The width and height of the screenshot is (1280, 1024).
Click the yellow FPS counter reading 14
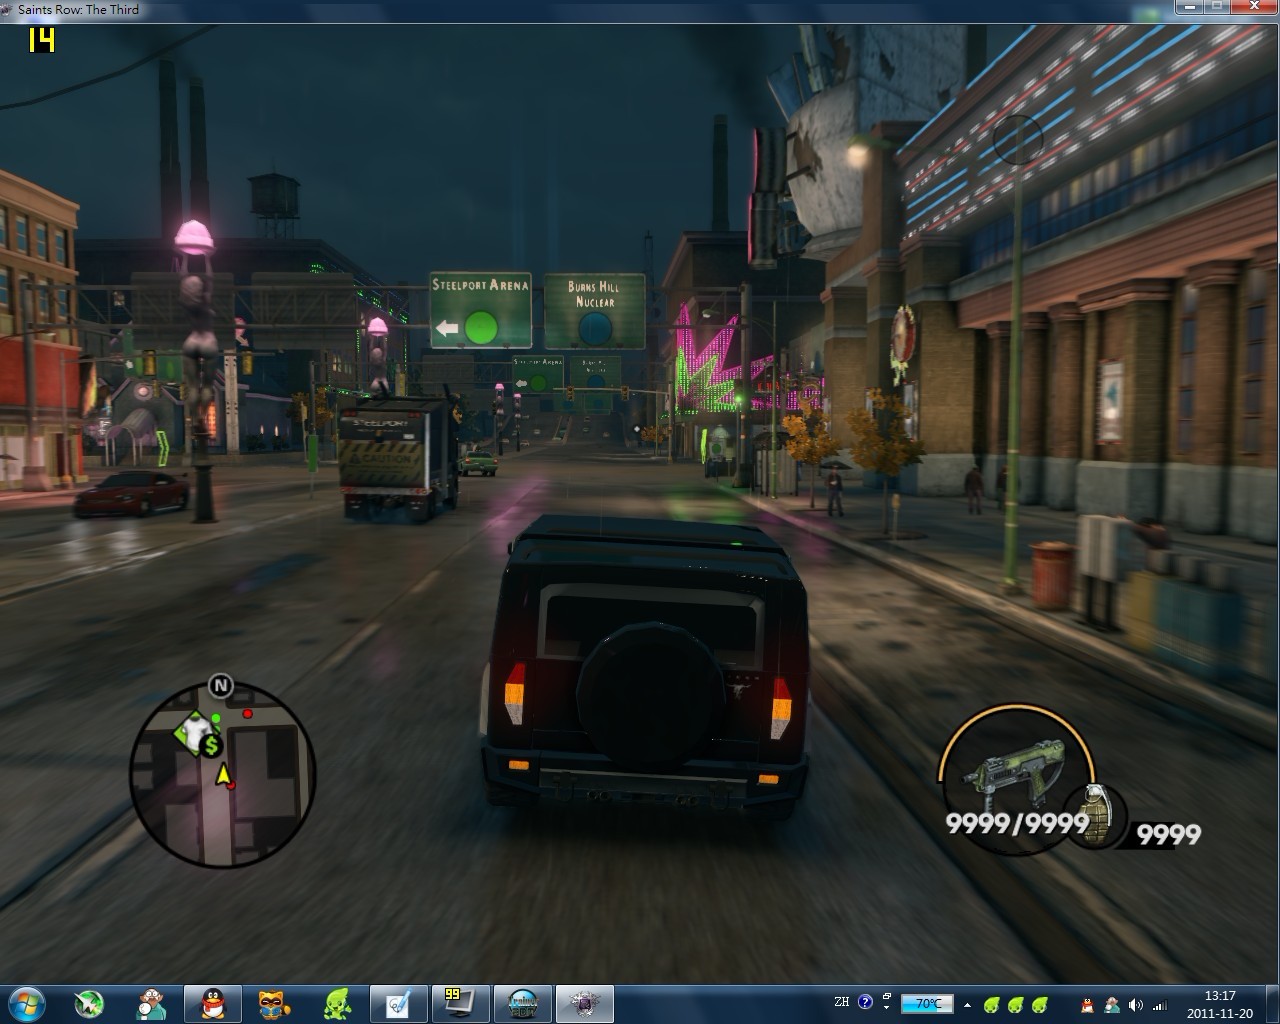point(40,39)
